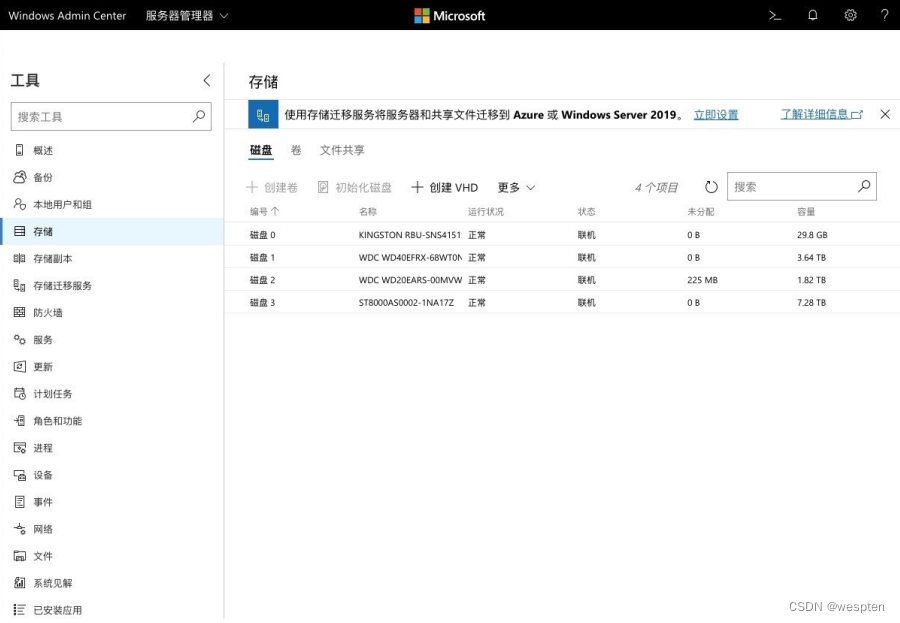The height and width of the screenshot is (623, 900).
Task: Click the 搜索工具 search field
Action: point(100,117)
